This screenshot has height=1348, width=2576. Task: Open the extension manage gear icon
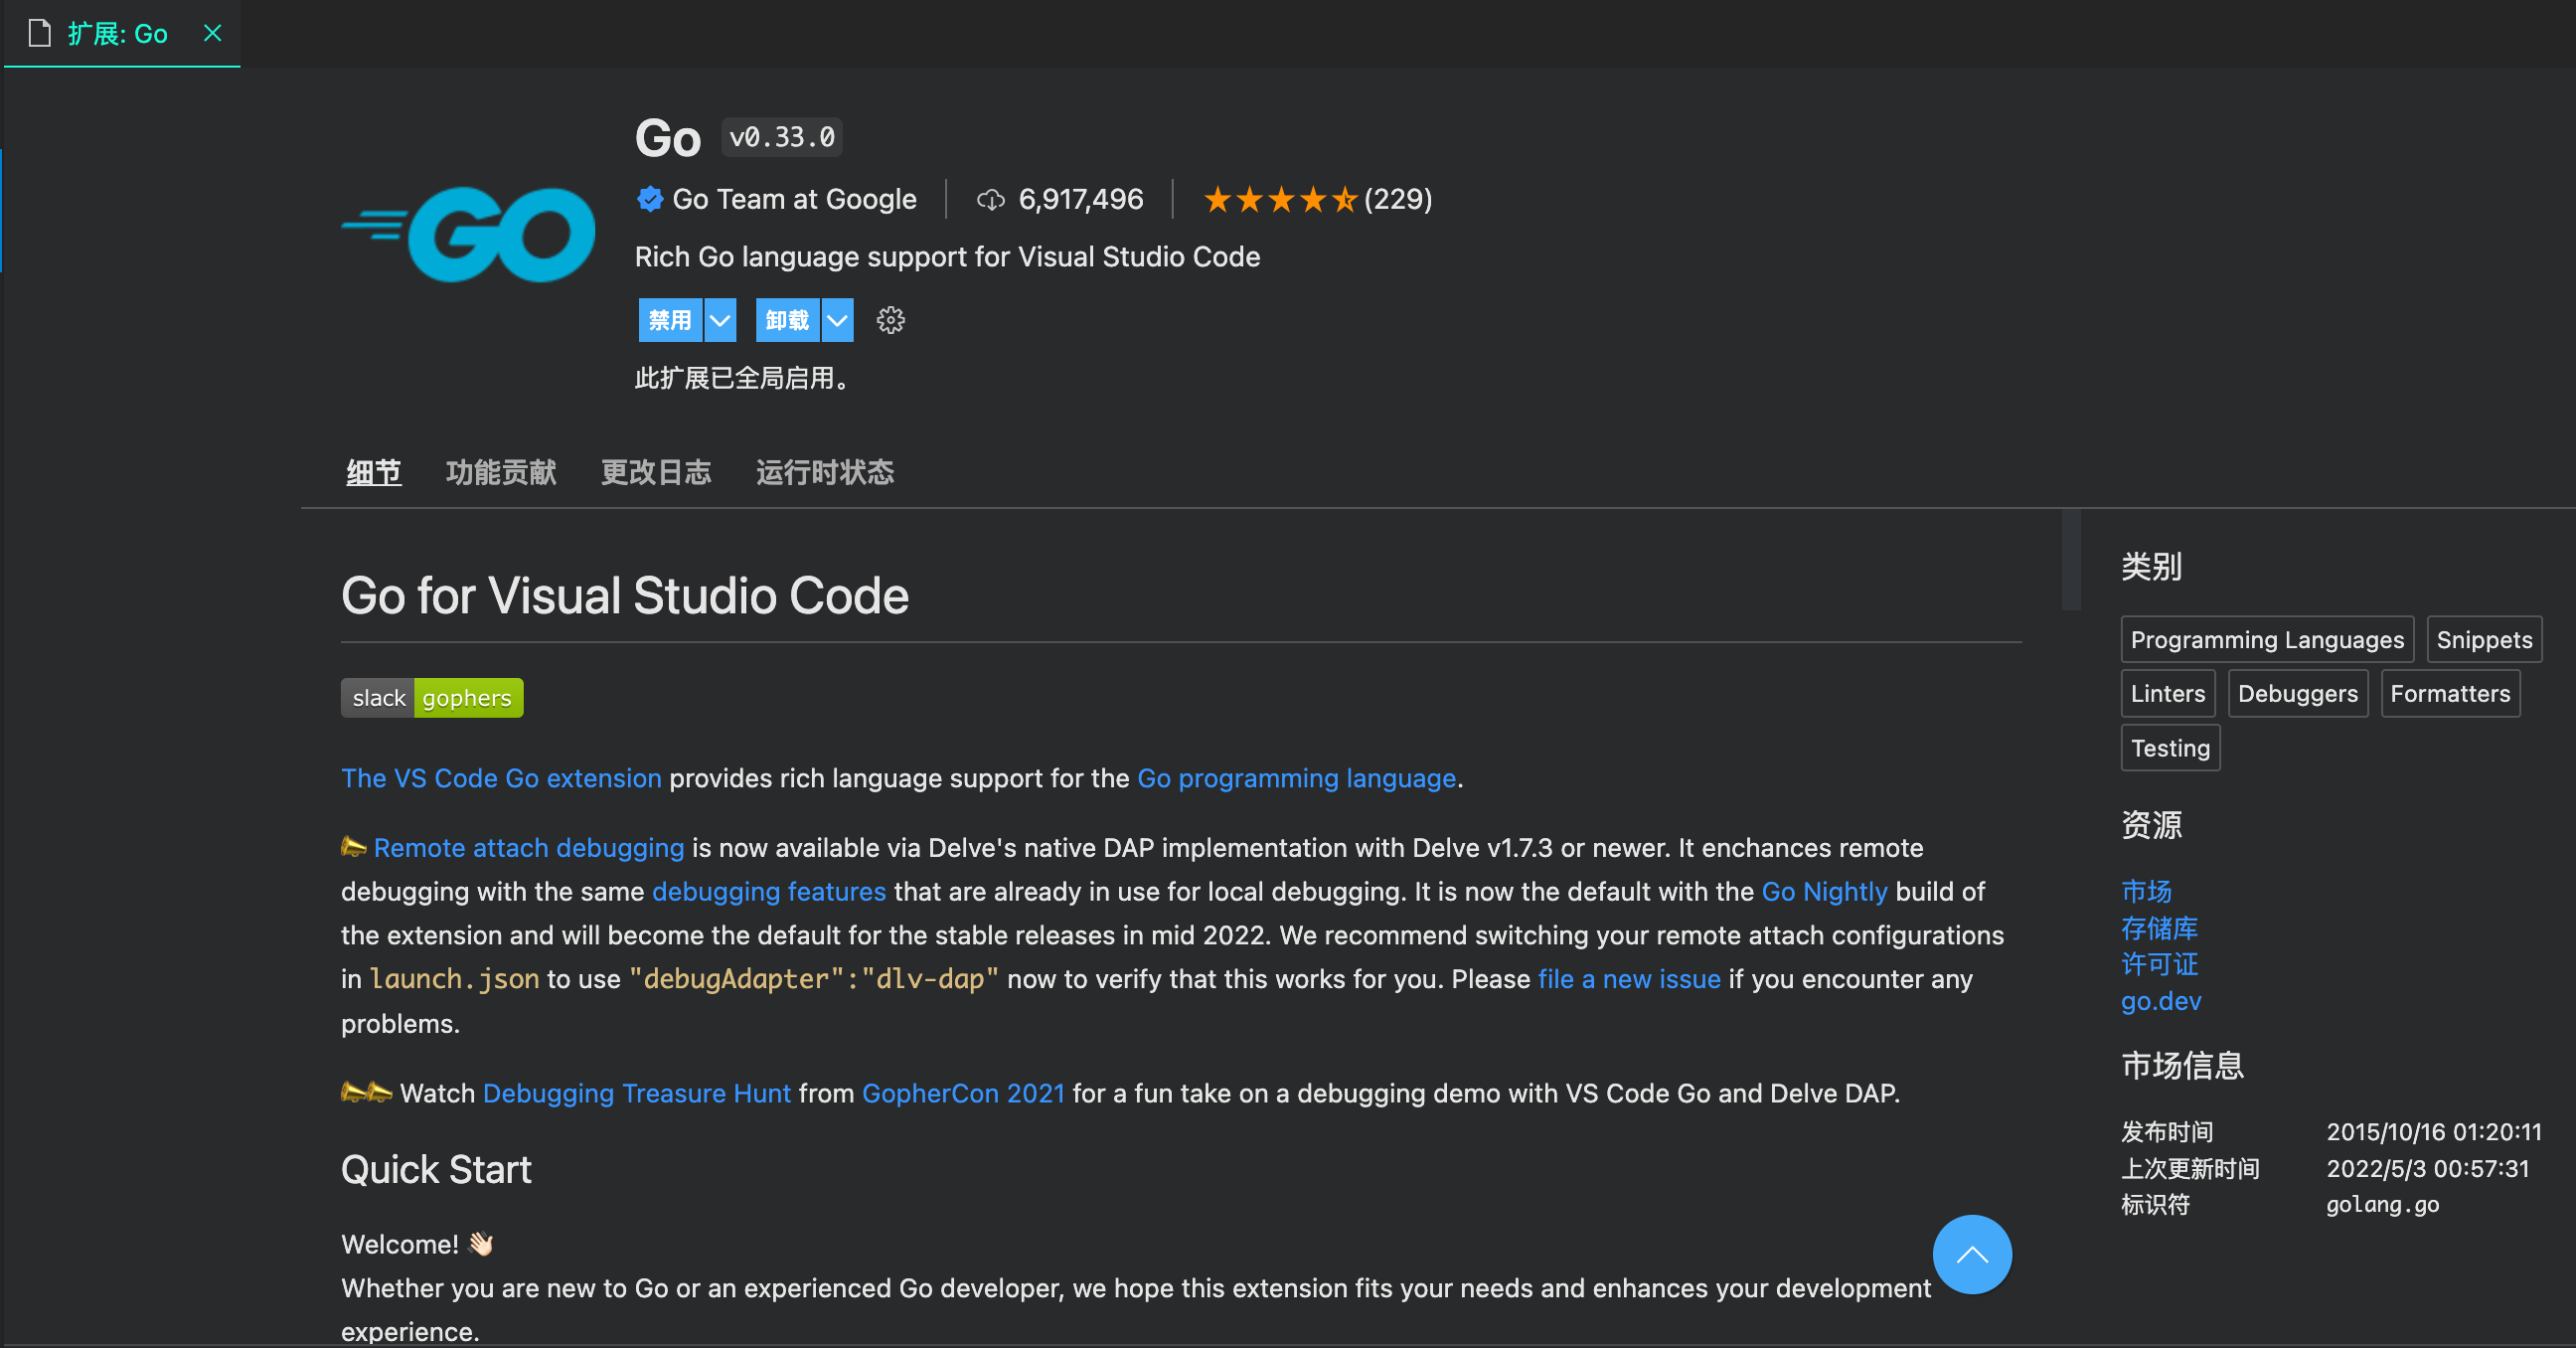pos(890,320)
